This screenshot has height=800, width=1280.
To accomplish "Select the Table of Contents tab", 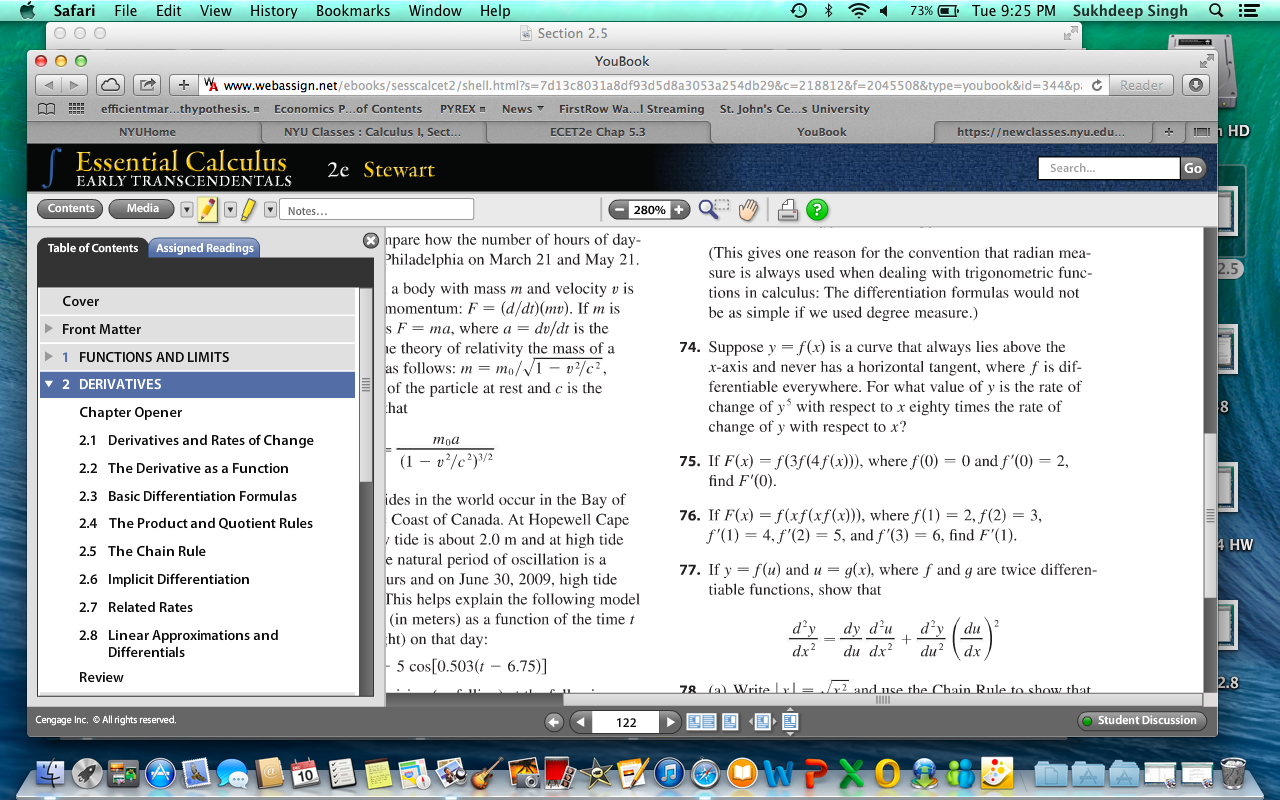I will click(x=93, y=248).
